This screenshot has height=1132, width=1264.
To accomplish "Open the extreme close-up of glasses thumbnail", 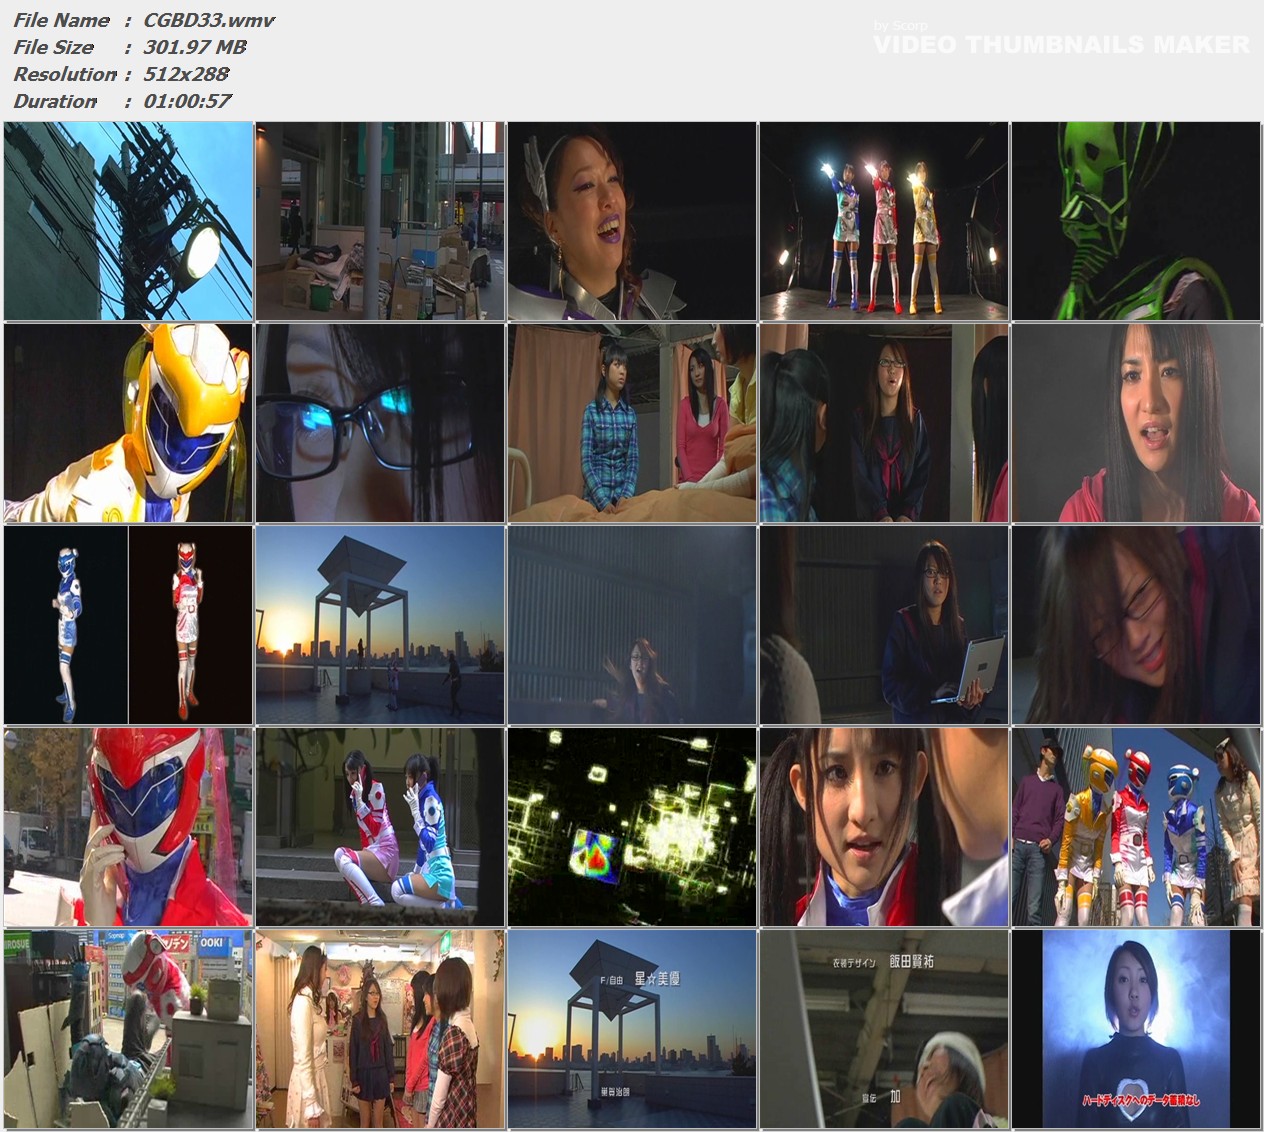I will 380,423.
